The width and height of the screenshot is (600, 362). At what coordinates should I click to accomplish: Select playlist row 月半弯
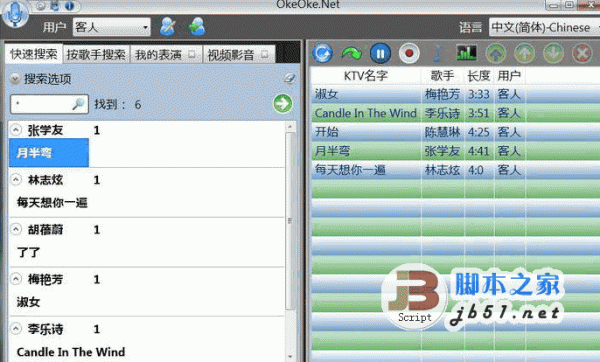[x=455, y=151]
